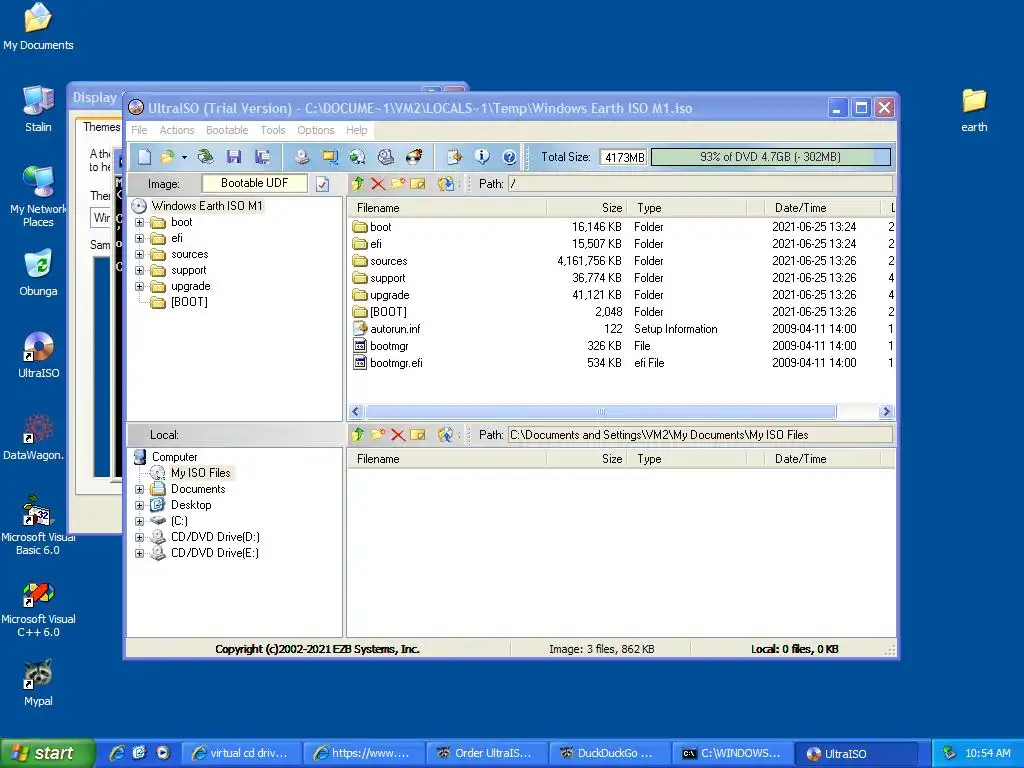This screenshot has height=768, width=1024.
Task: Go up one level in the image pane
Action: [x=358, y=184]
